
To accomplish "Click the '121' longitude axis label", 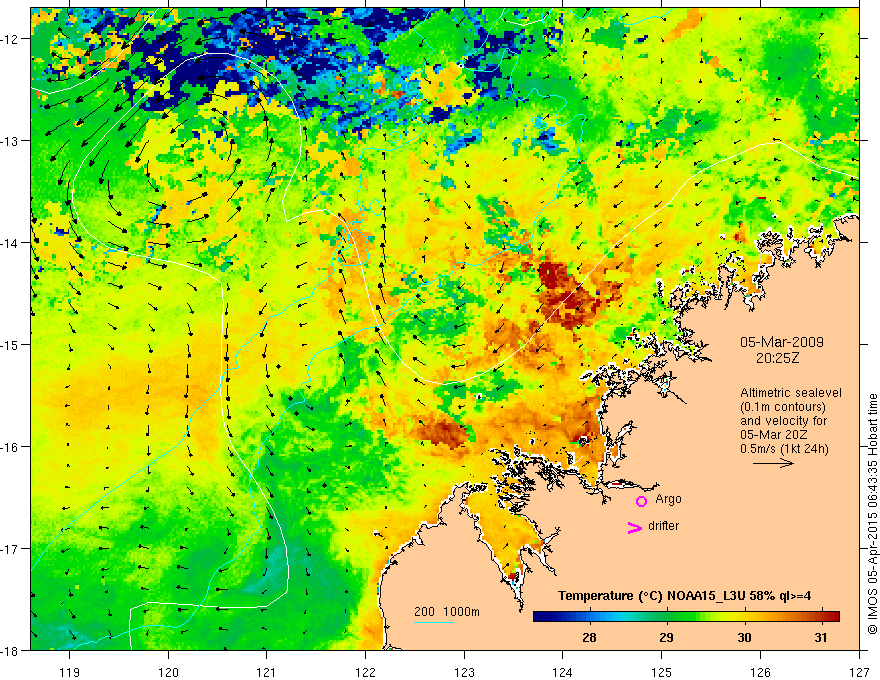I will (x=267, y=672).
